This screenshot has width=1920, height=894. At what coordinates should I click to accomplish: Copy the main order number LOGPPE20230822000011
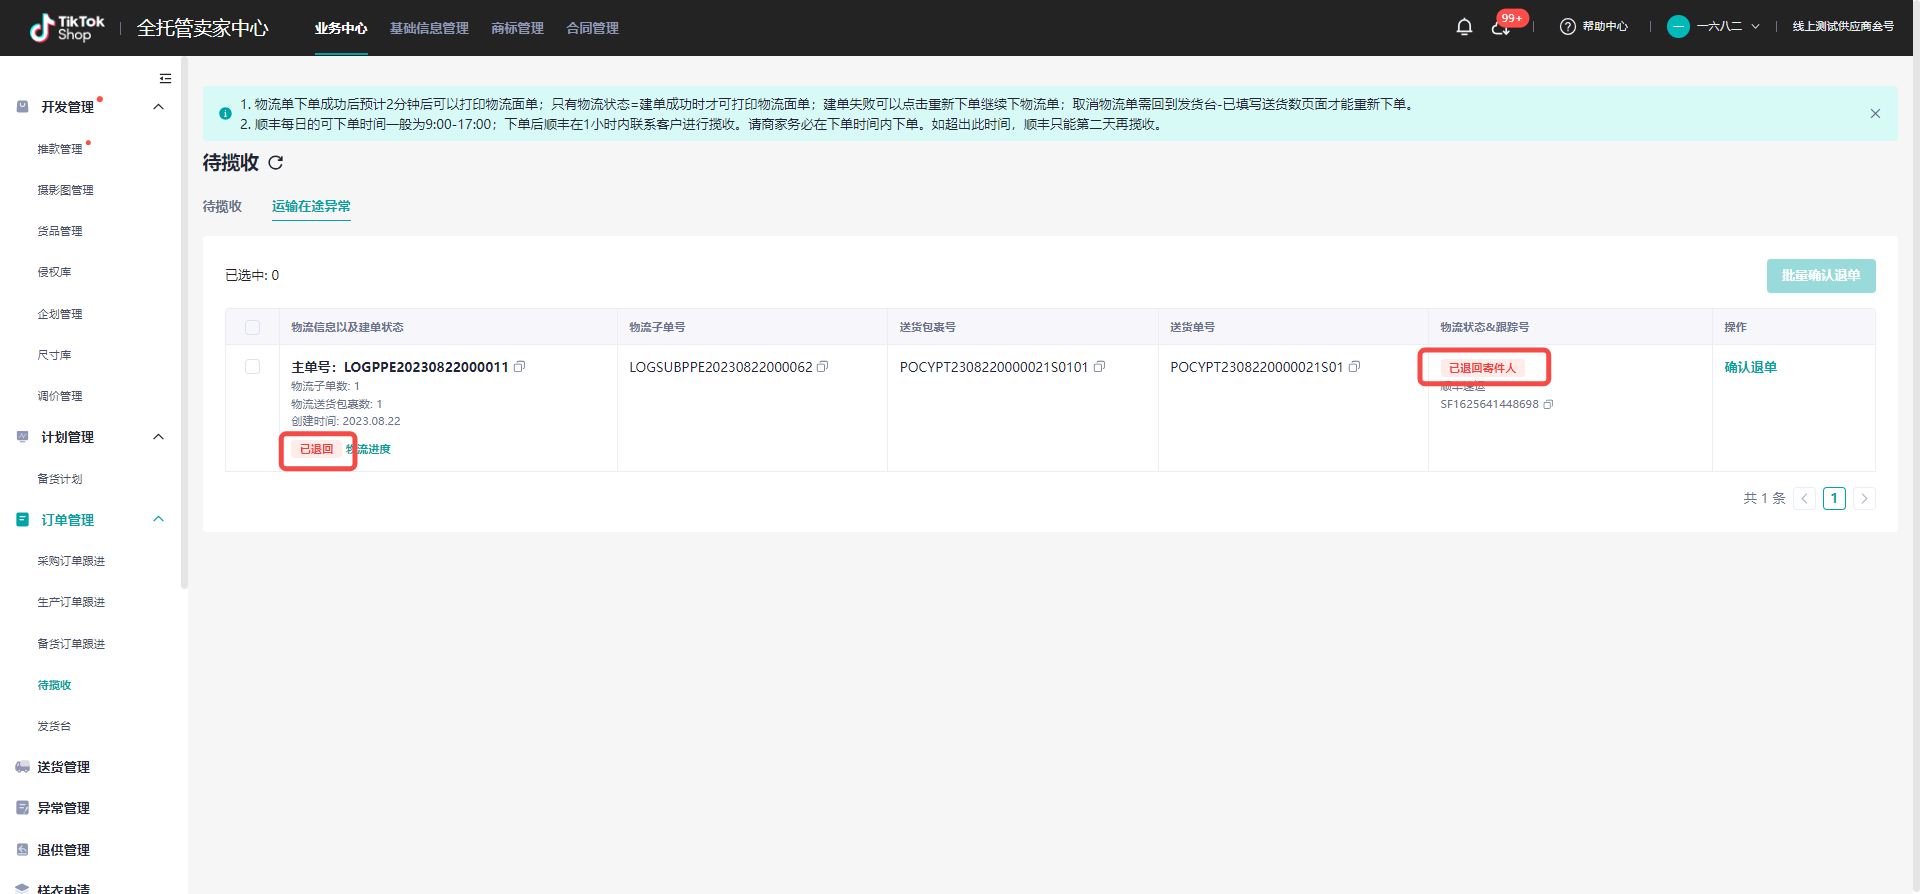point(519,367)
